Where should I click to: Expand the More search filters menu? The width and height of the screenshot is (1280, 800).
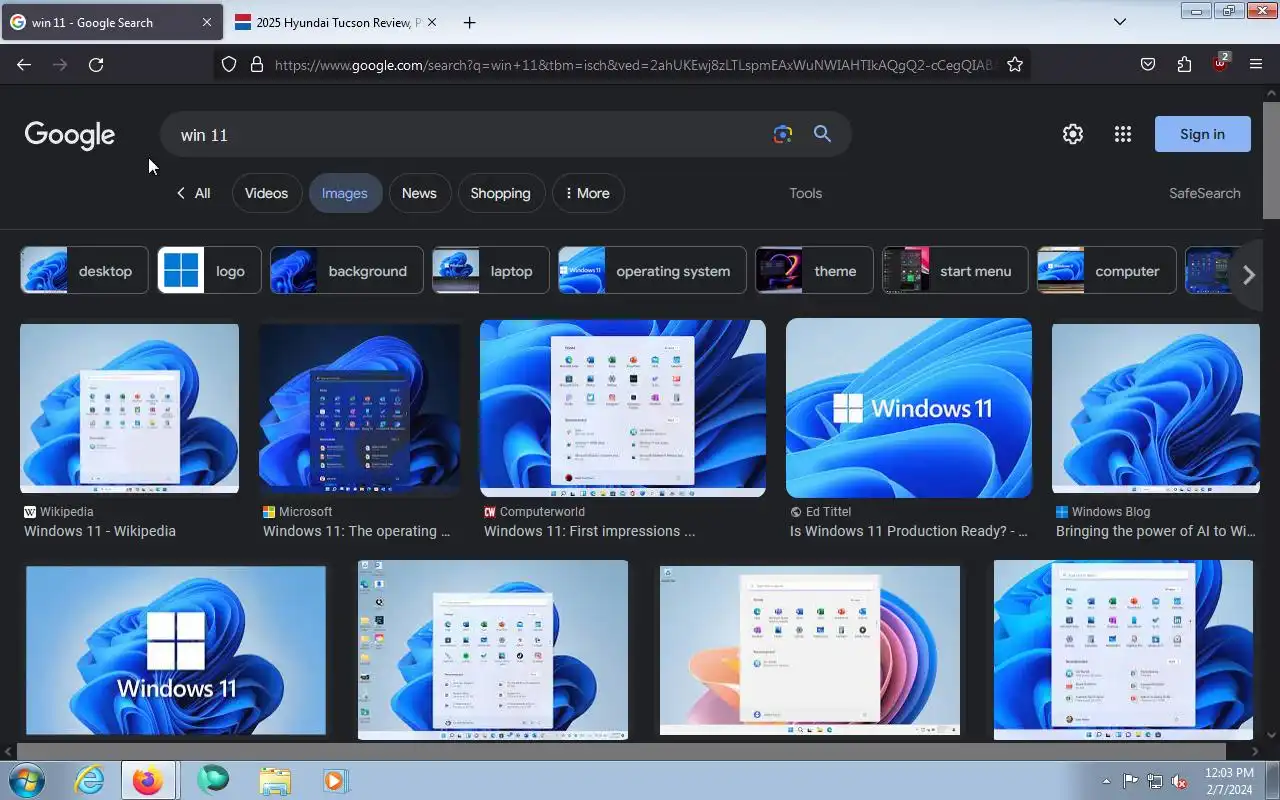click(588, 193)
